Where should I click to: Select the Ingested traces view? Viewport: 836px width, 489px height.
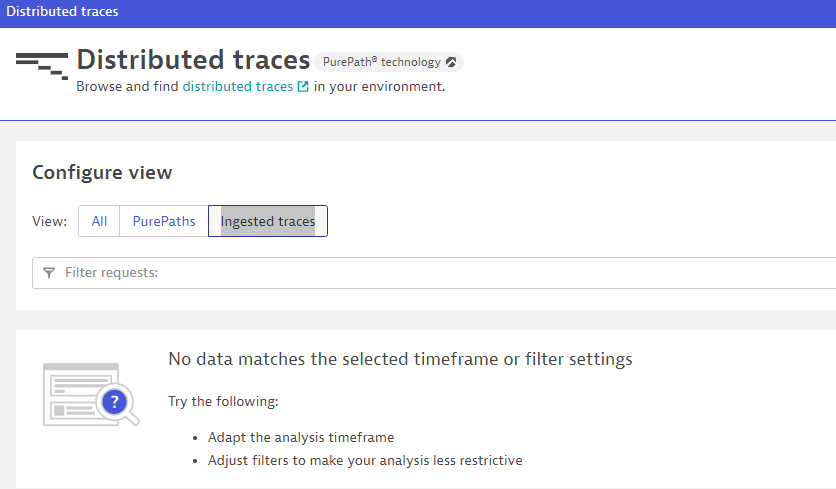pos(268,221)
